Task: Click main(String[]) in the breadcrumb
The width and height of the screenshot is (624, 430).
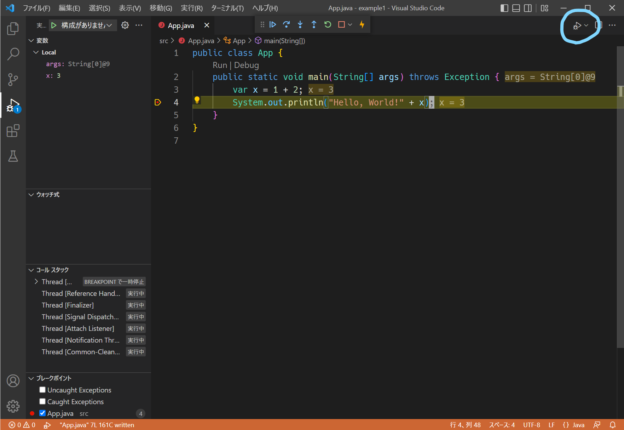Action: 284,41
